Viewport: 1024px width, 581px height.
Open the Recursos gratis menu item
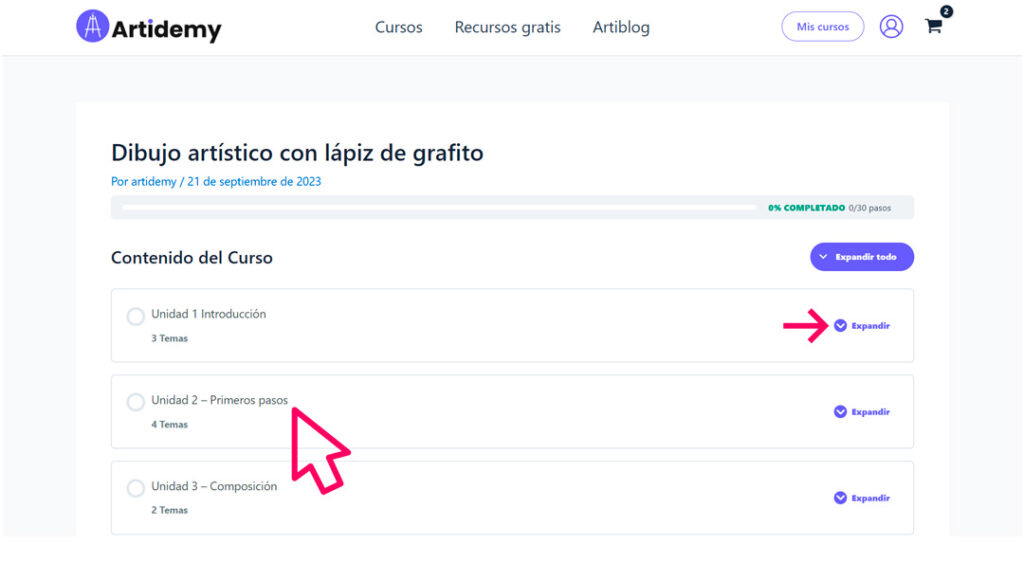pos(507,27)
